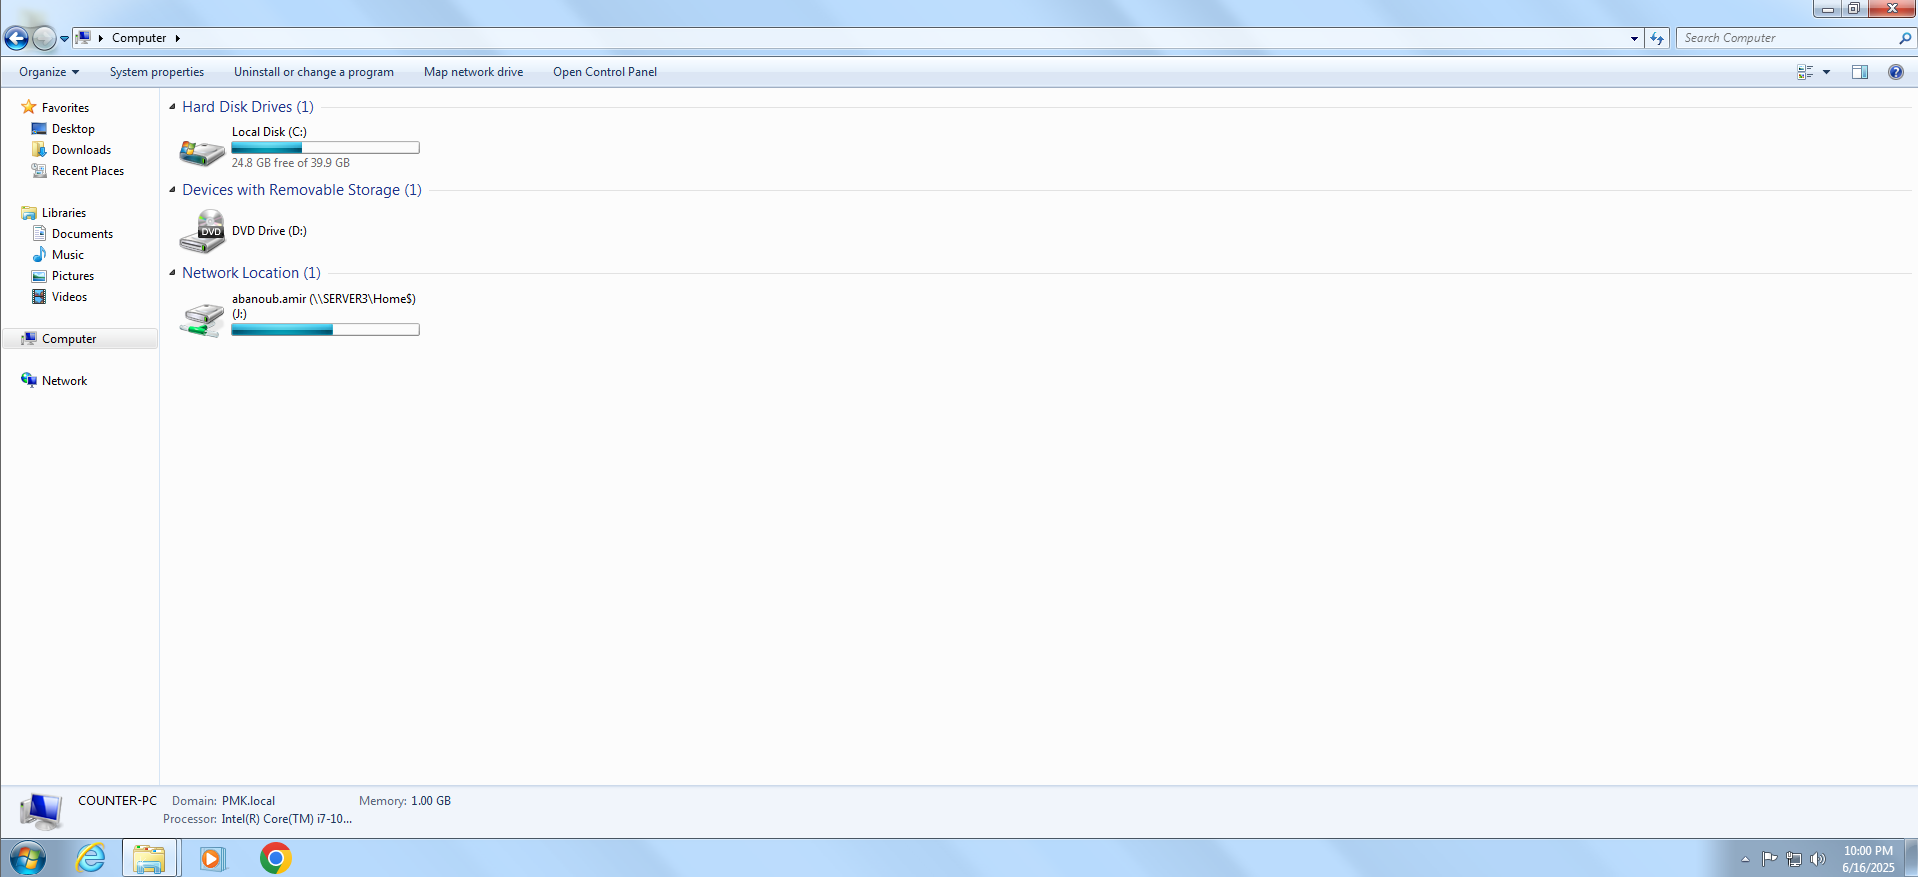
Task: Click Map network drive in toolbar
Action: [x=473, y=72]
